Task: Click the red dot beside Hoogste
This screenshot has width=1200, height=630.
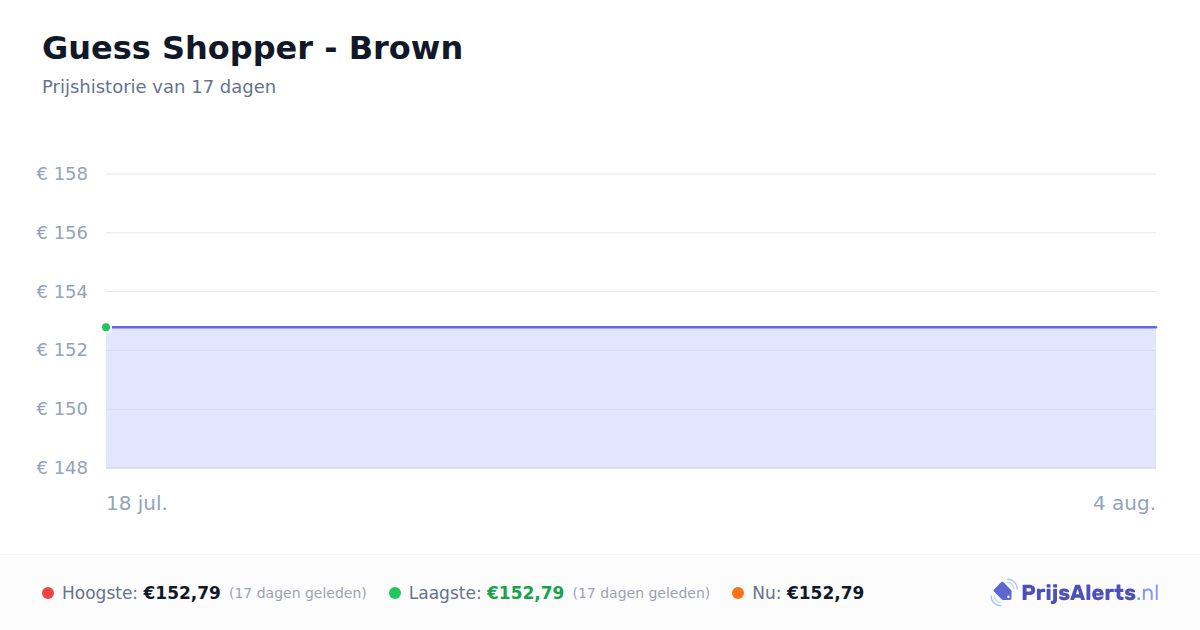Action: coord(48,593)
